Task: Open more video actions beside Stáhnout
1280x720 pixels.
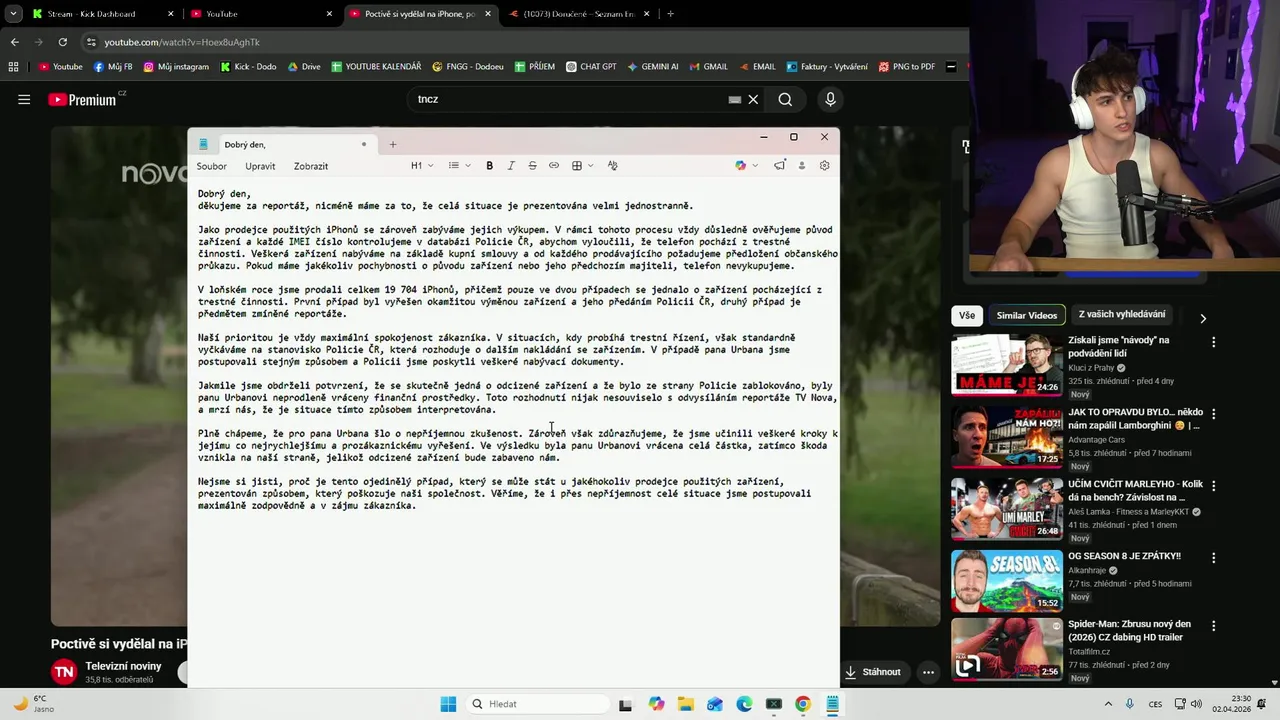Action: point(928,672)
